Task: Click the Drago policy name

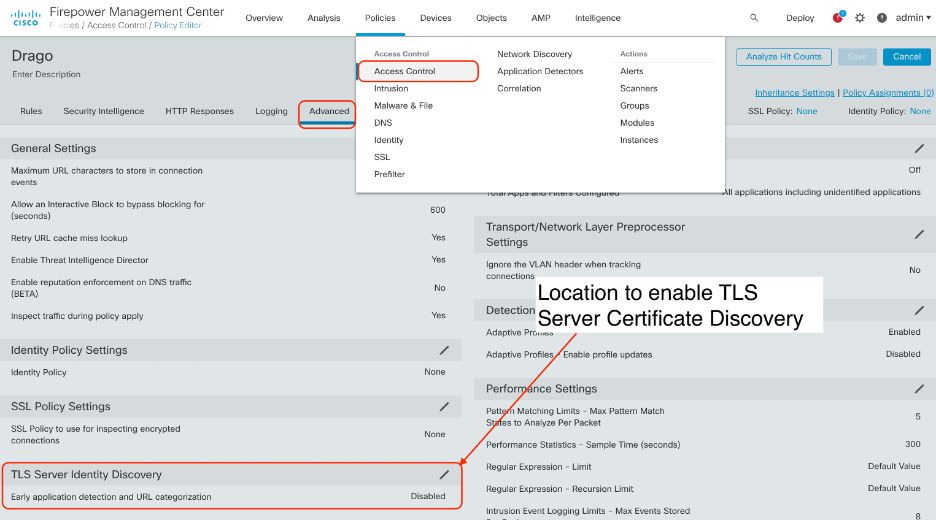Action: coord(32,56)
